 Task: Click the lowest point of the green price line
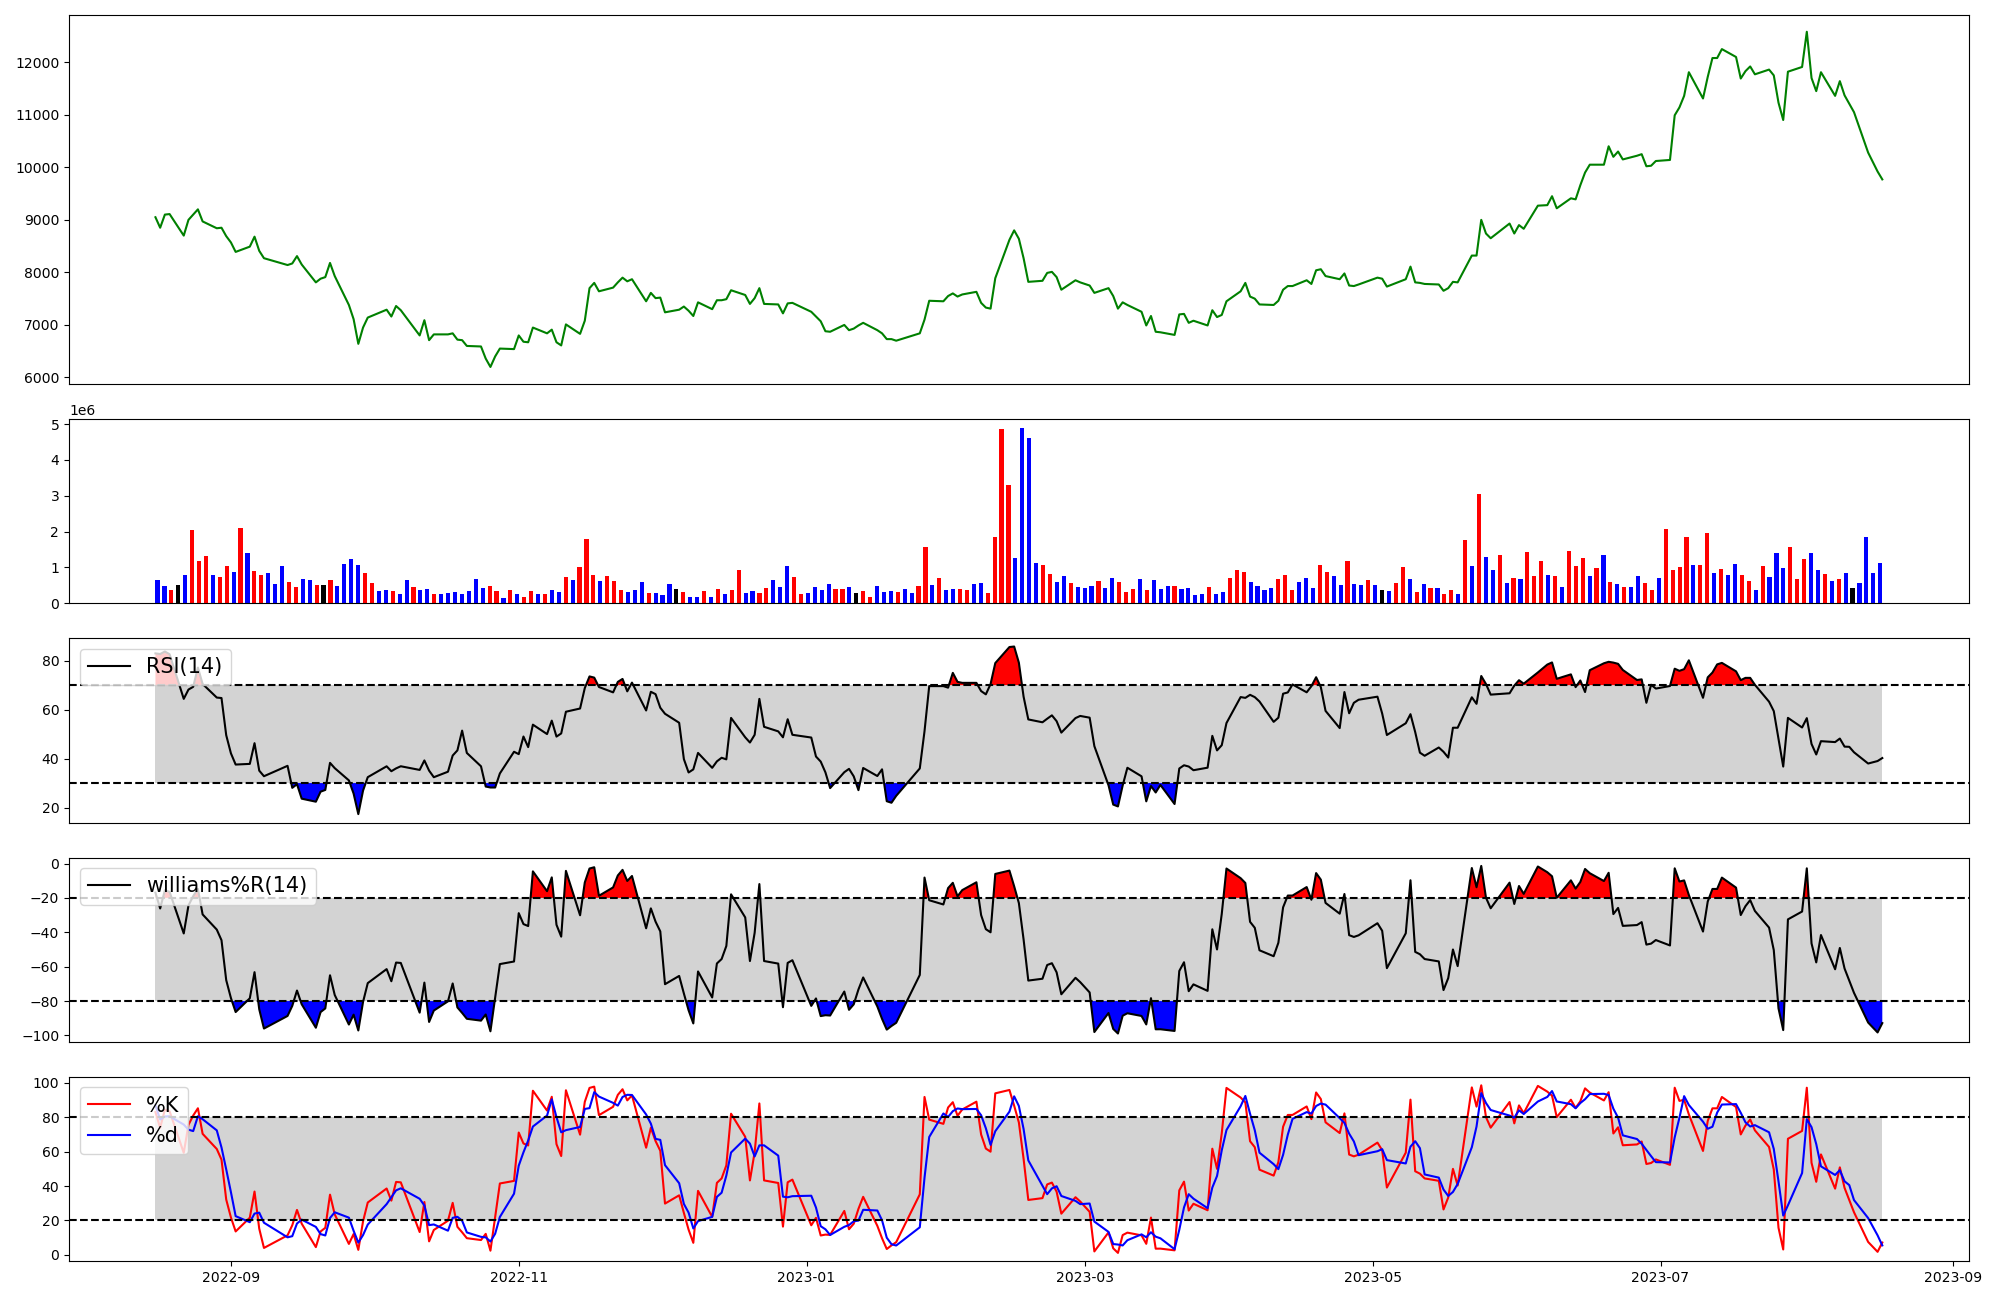[x=490, y=367]
